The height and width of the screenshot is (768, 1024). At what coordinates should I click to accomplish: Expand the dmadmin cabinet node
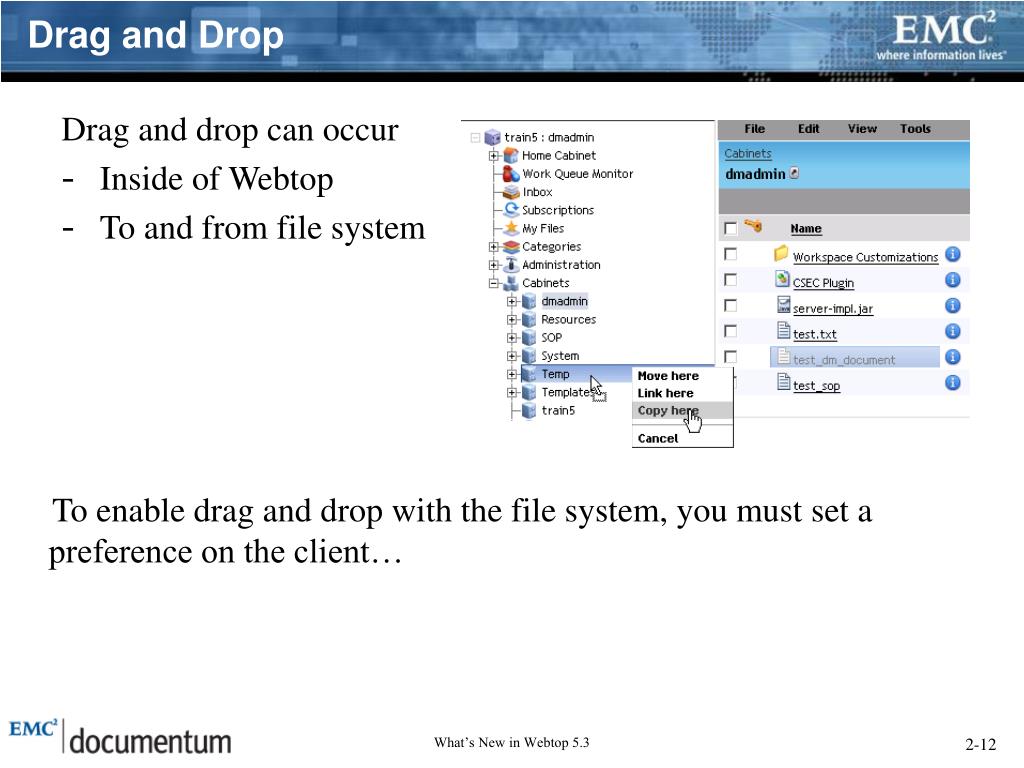[512, 302]
